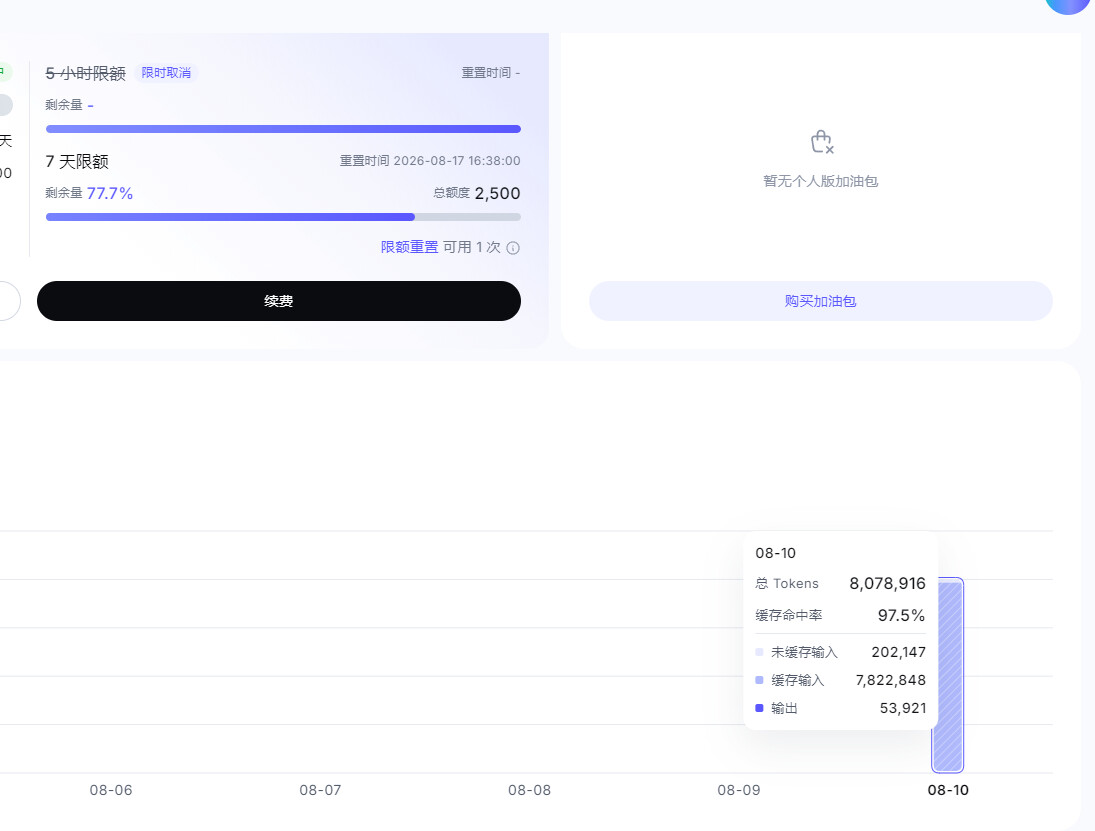Click the 暂无个人版加油包 message

(x=821, y=181)
